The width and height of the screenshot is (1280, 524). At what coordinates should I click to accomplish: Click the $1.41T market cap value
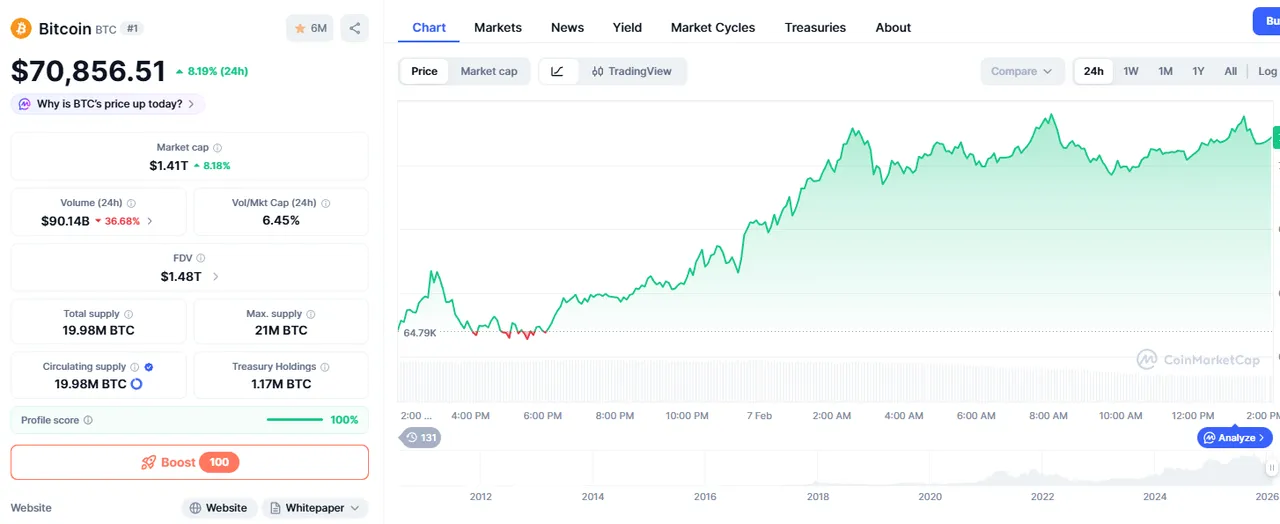pos(168,165)
